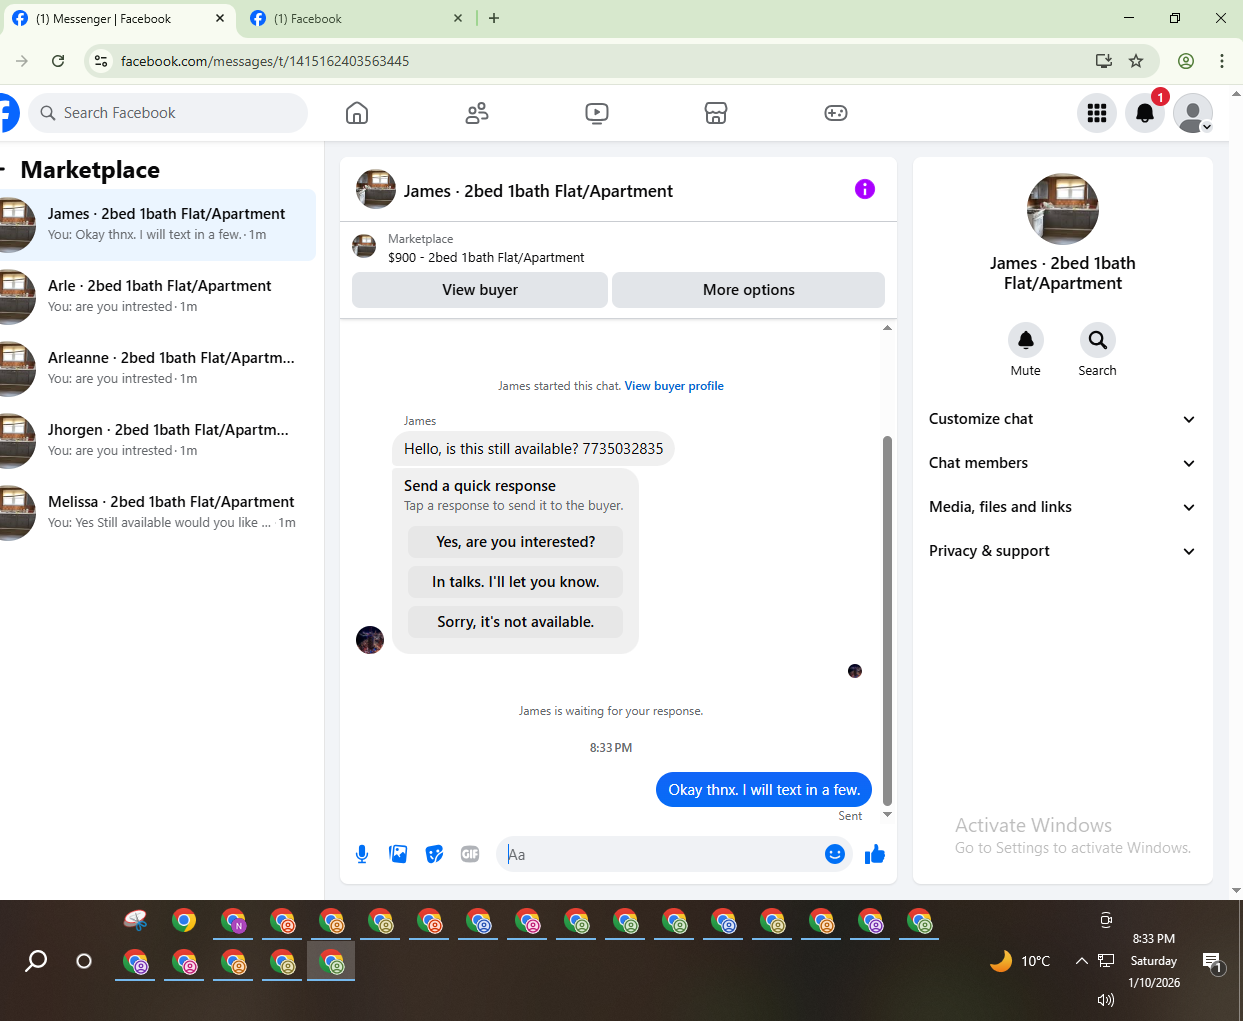Open the notifications bell with badge
Screen dimensions: 1243x1021
point(1145,113)
